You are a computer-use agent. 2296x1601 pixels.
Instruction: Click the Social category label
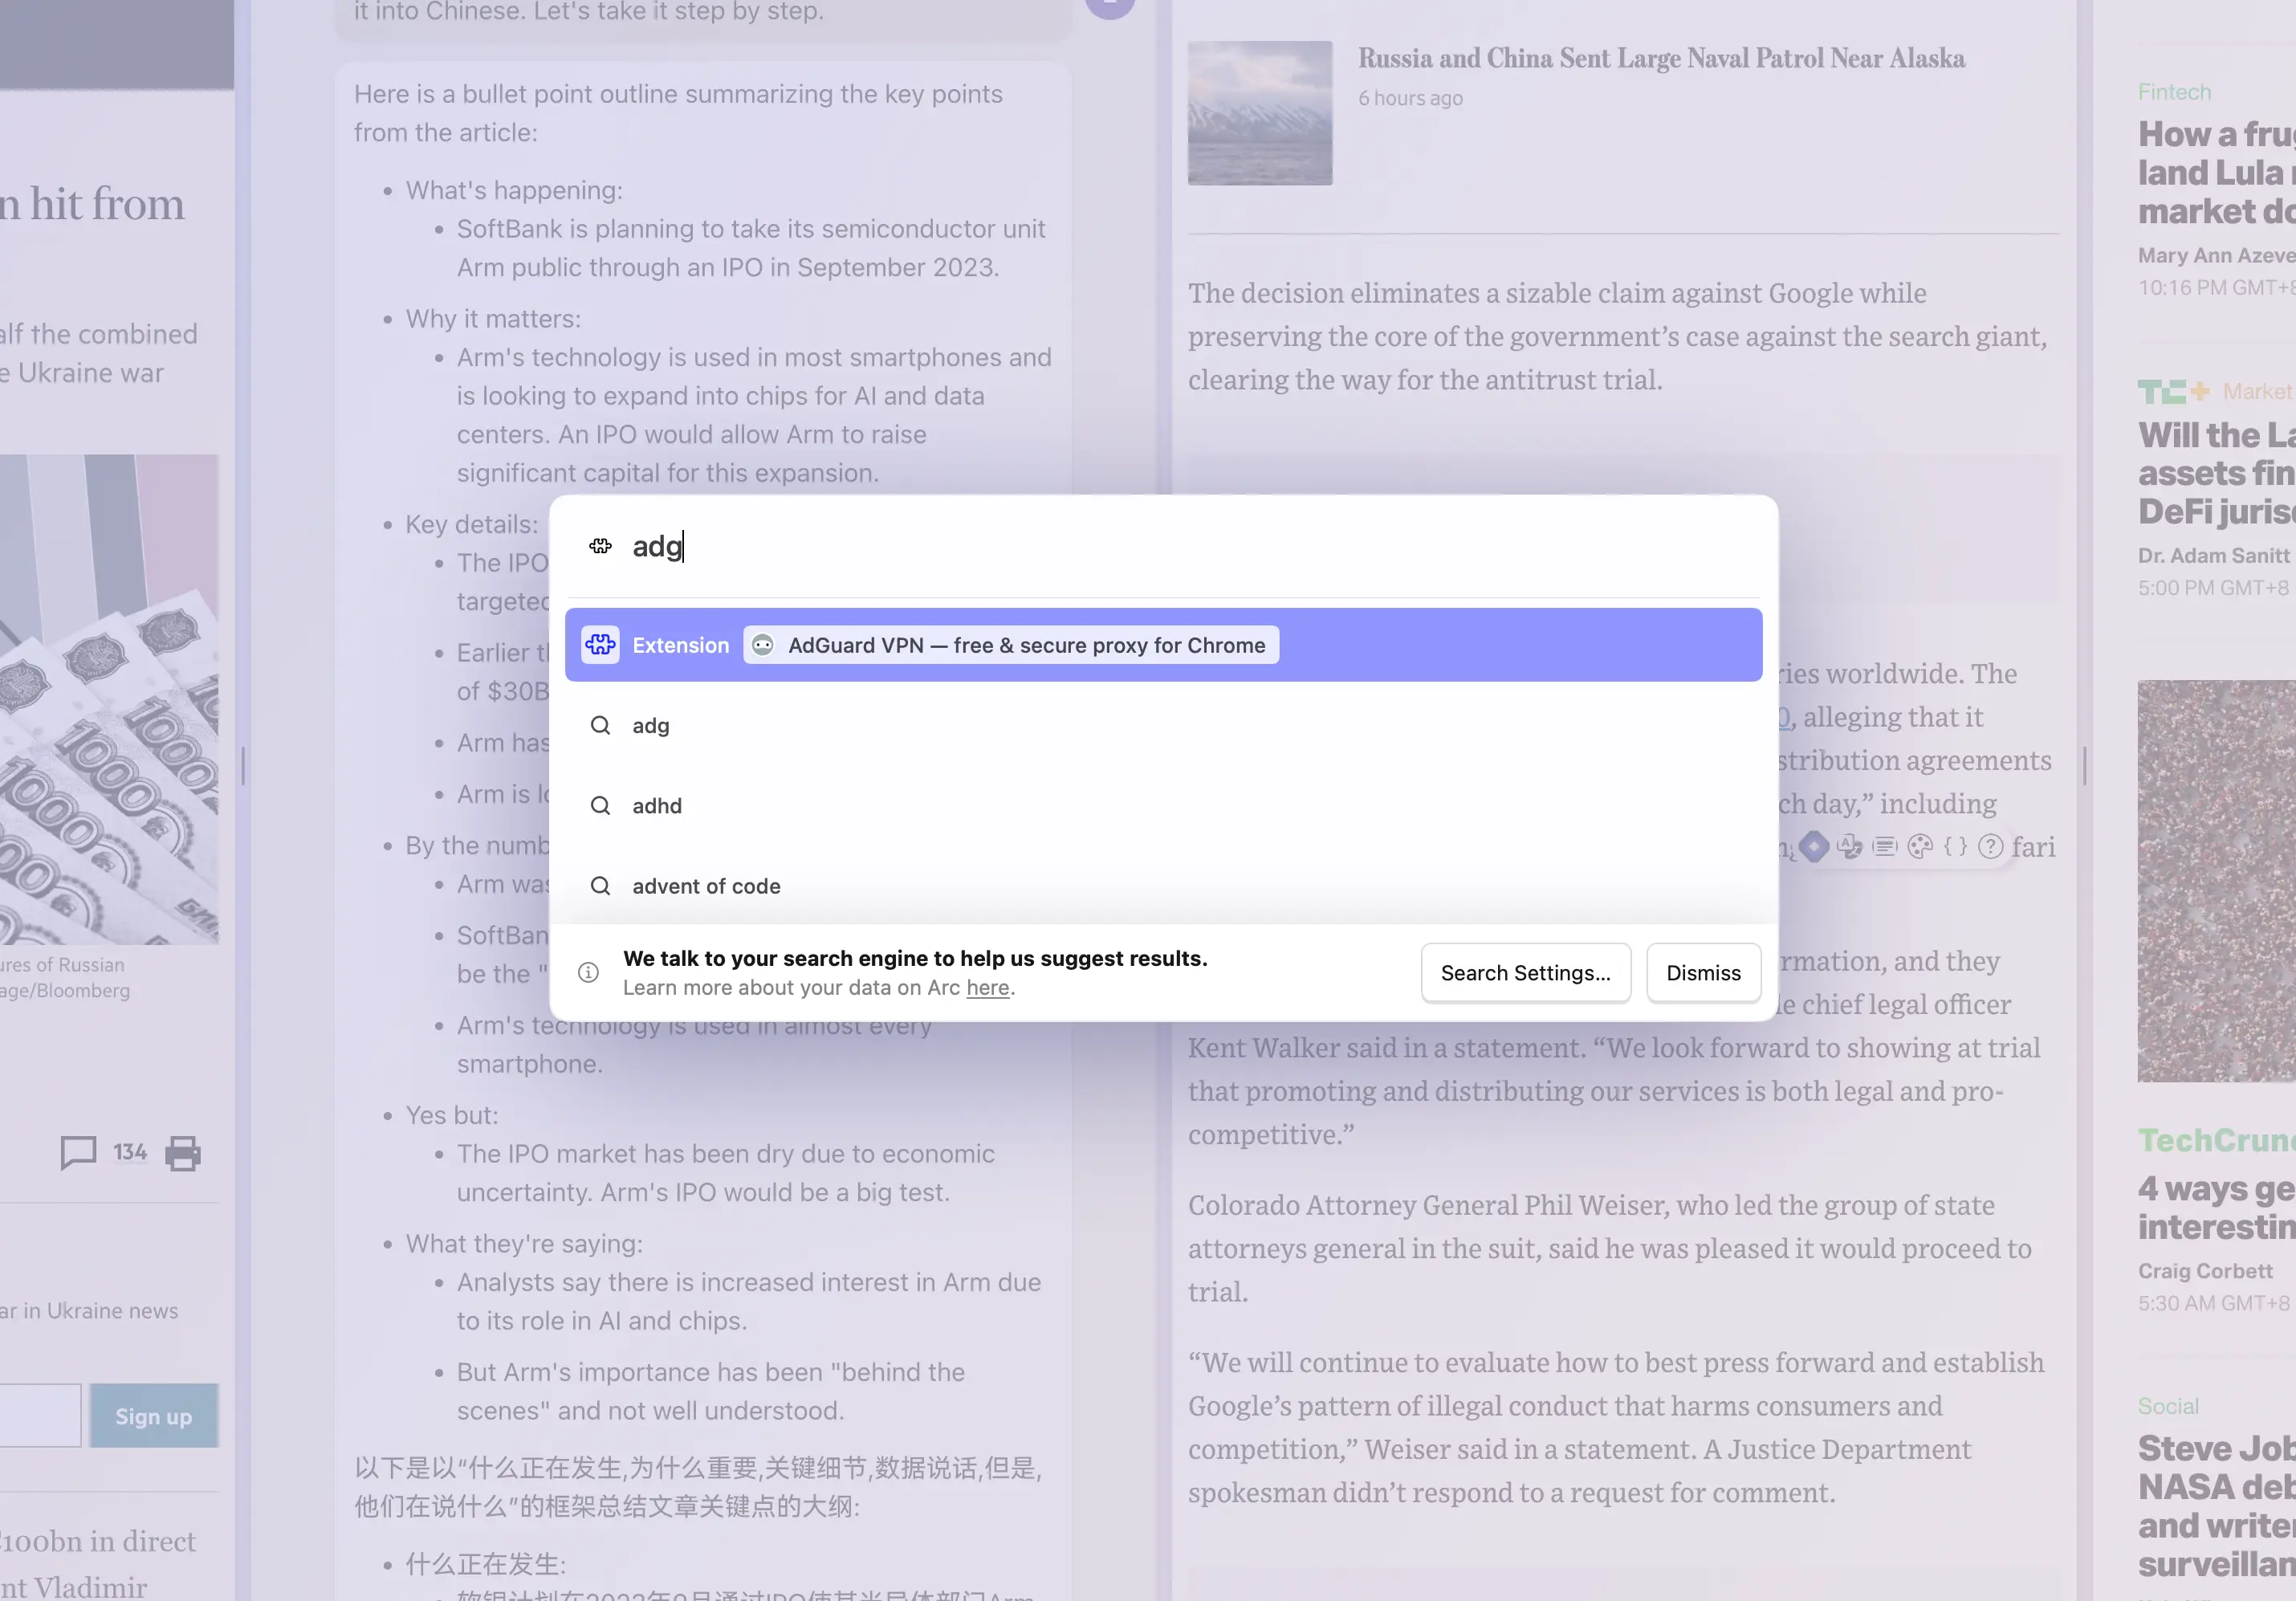[x=2168, y=1406]
